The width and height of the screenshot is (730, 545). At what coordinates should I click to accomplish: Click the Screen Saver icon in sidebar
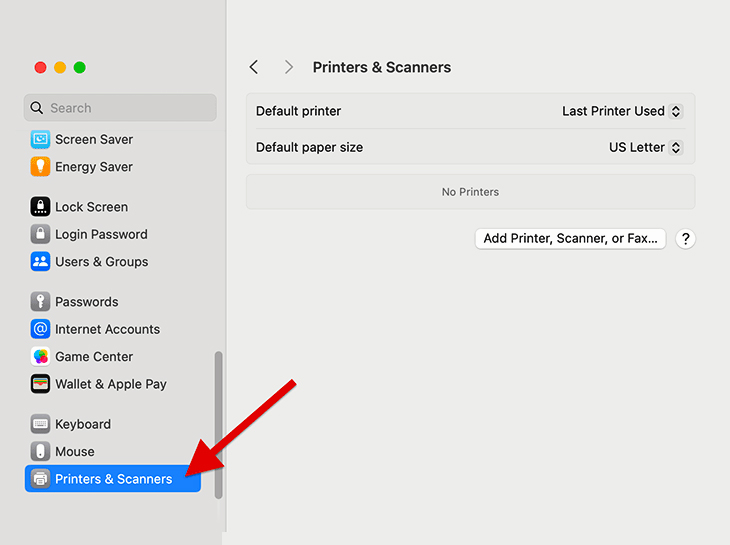coord(40,139)
